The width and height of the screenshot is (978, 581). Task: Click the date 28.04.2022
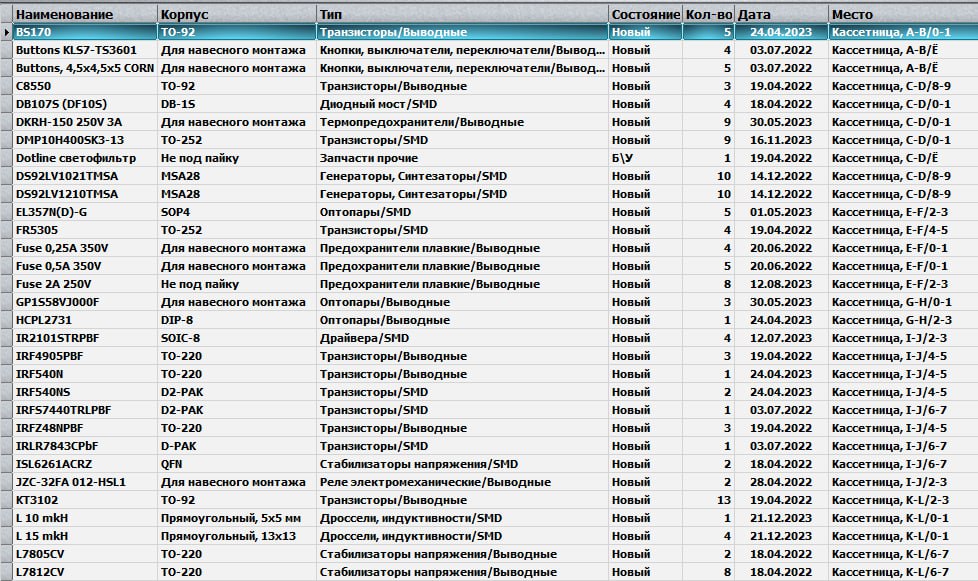[782, 483]
